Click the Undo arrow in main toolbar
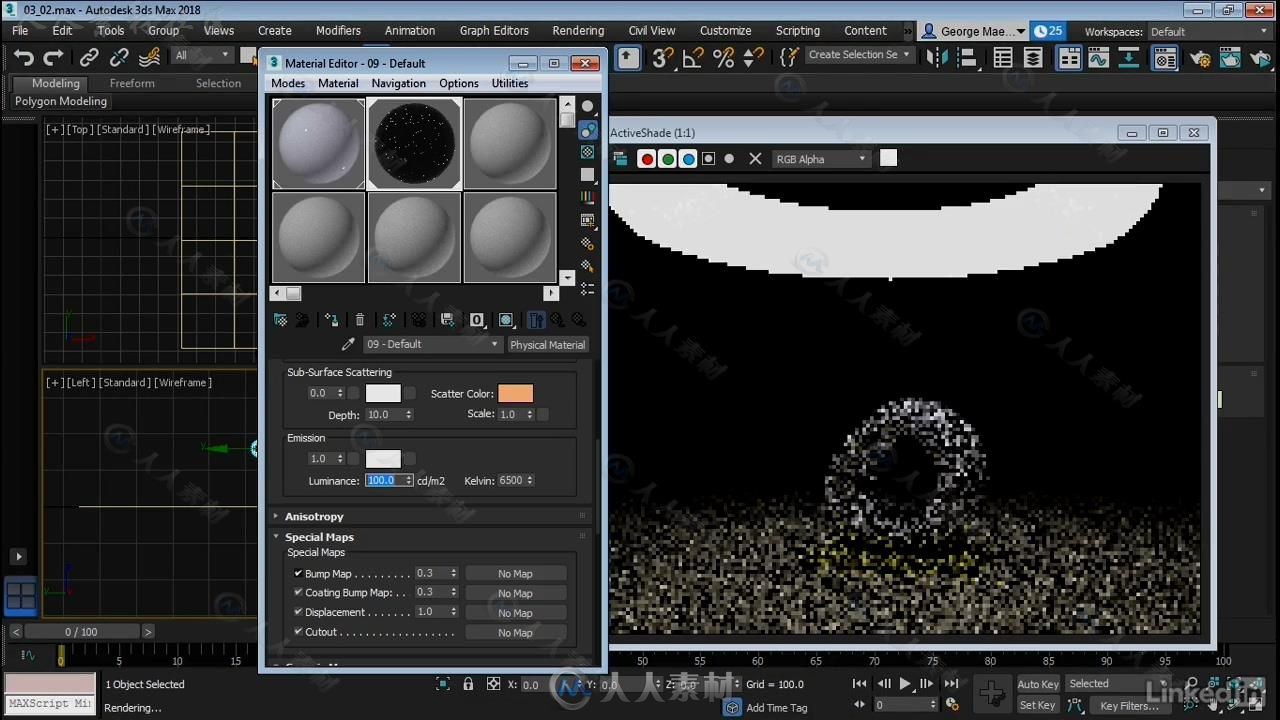The width and height of the screenshot is (1280, 720). 24,57
